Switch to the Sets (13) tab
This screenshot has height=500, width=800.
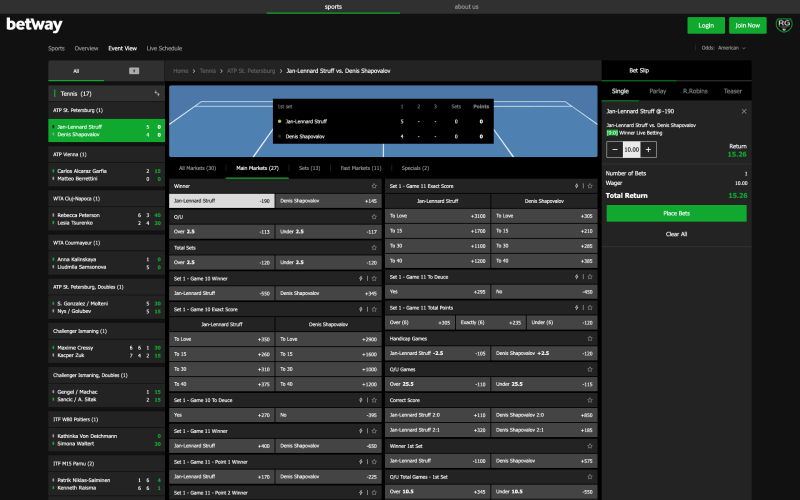309,168
